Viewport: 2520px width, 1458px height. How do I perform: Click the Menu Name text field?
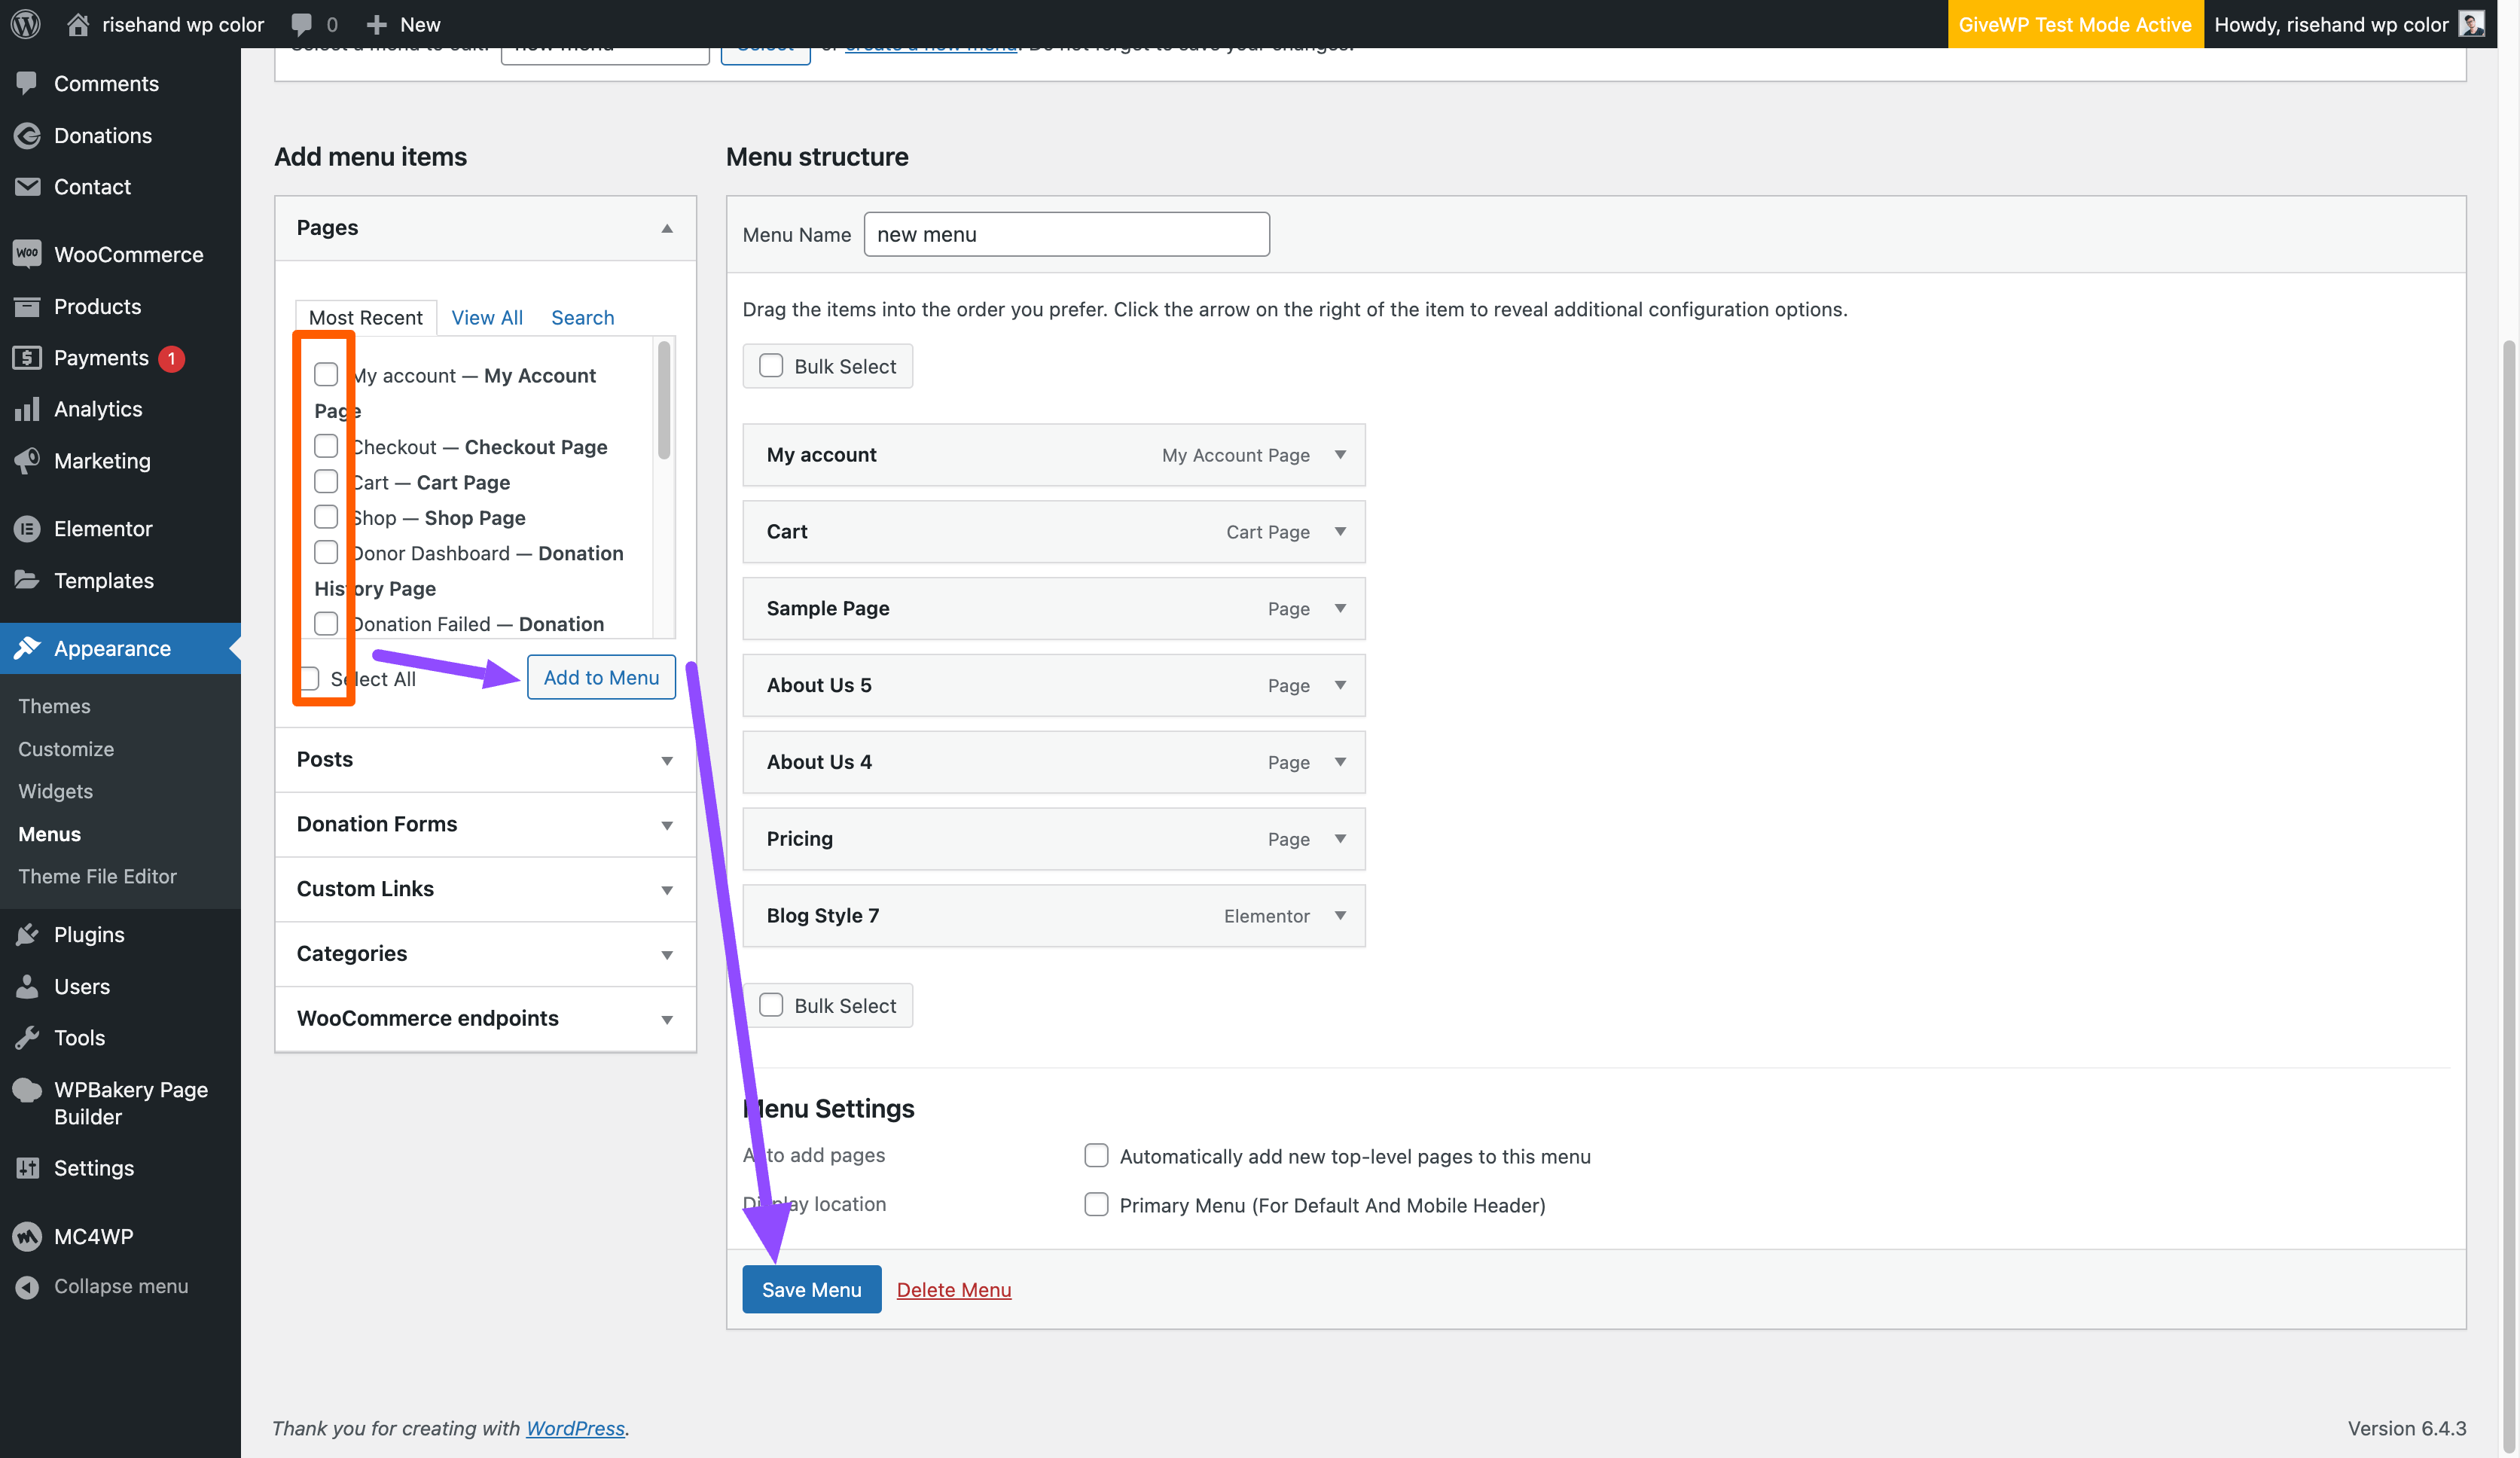coord(1066,234)
